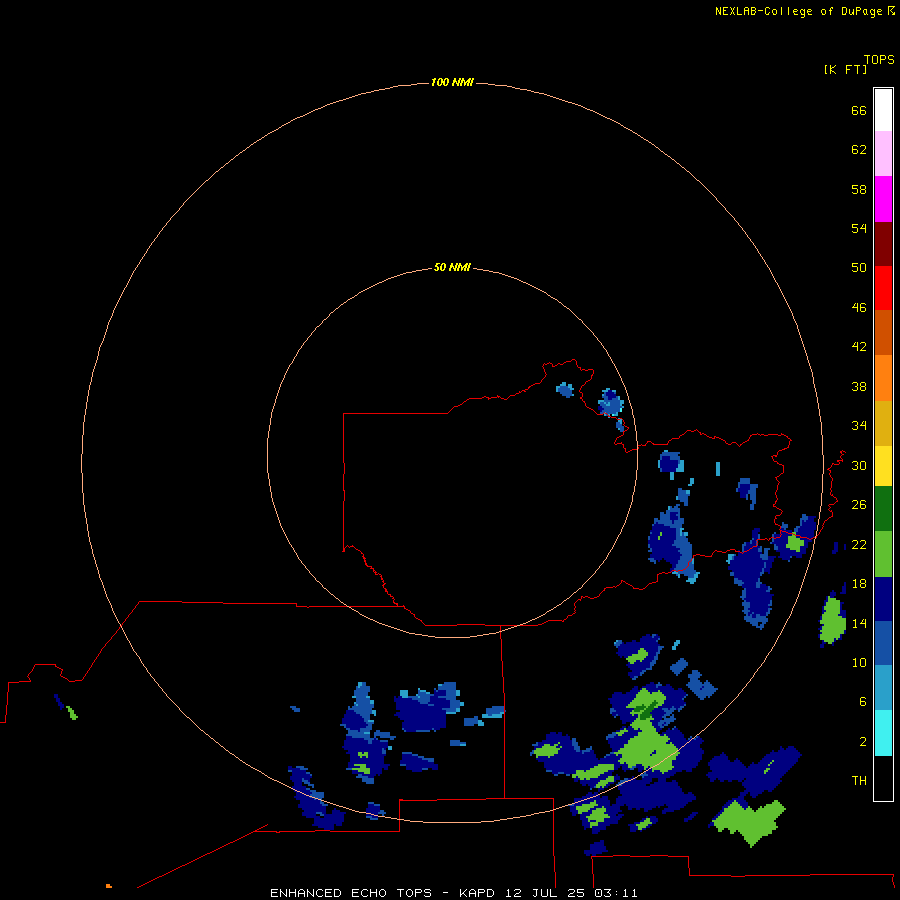The width and height of the screenshot is (900, 900).
Task: Click the legend value 46
Action: (x=859, y=307)
